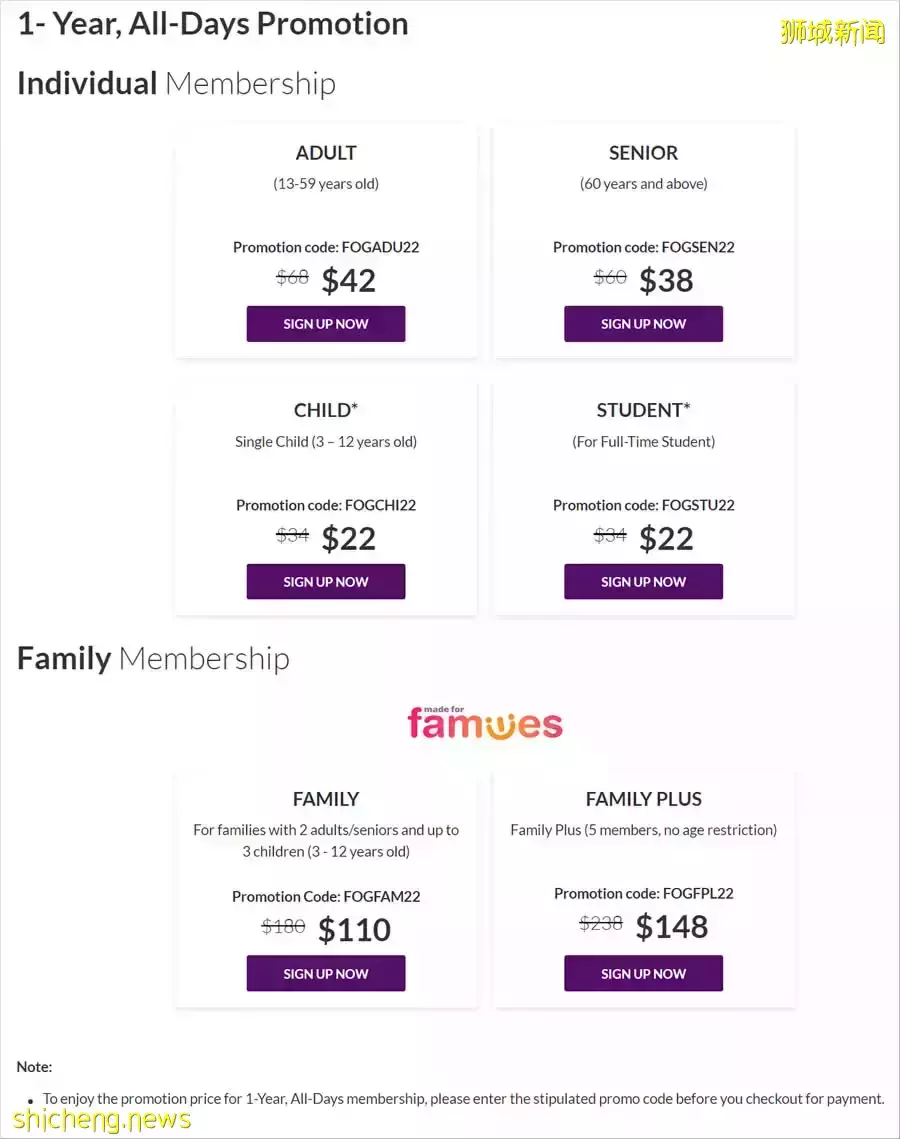Click the Family Membership heading
This screenshot has height=1139, width=900.
(x=153, y=658)
